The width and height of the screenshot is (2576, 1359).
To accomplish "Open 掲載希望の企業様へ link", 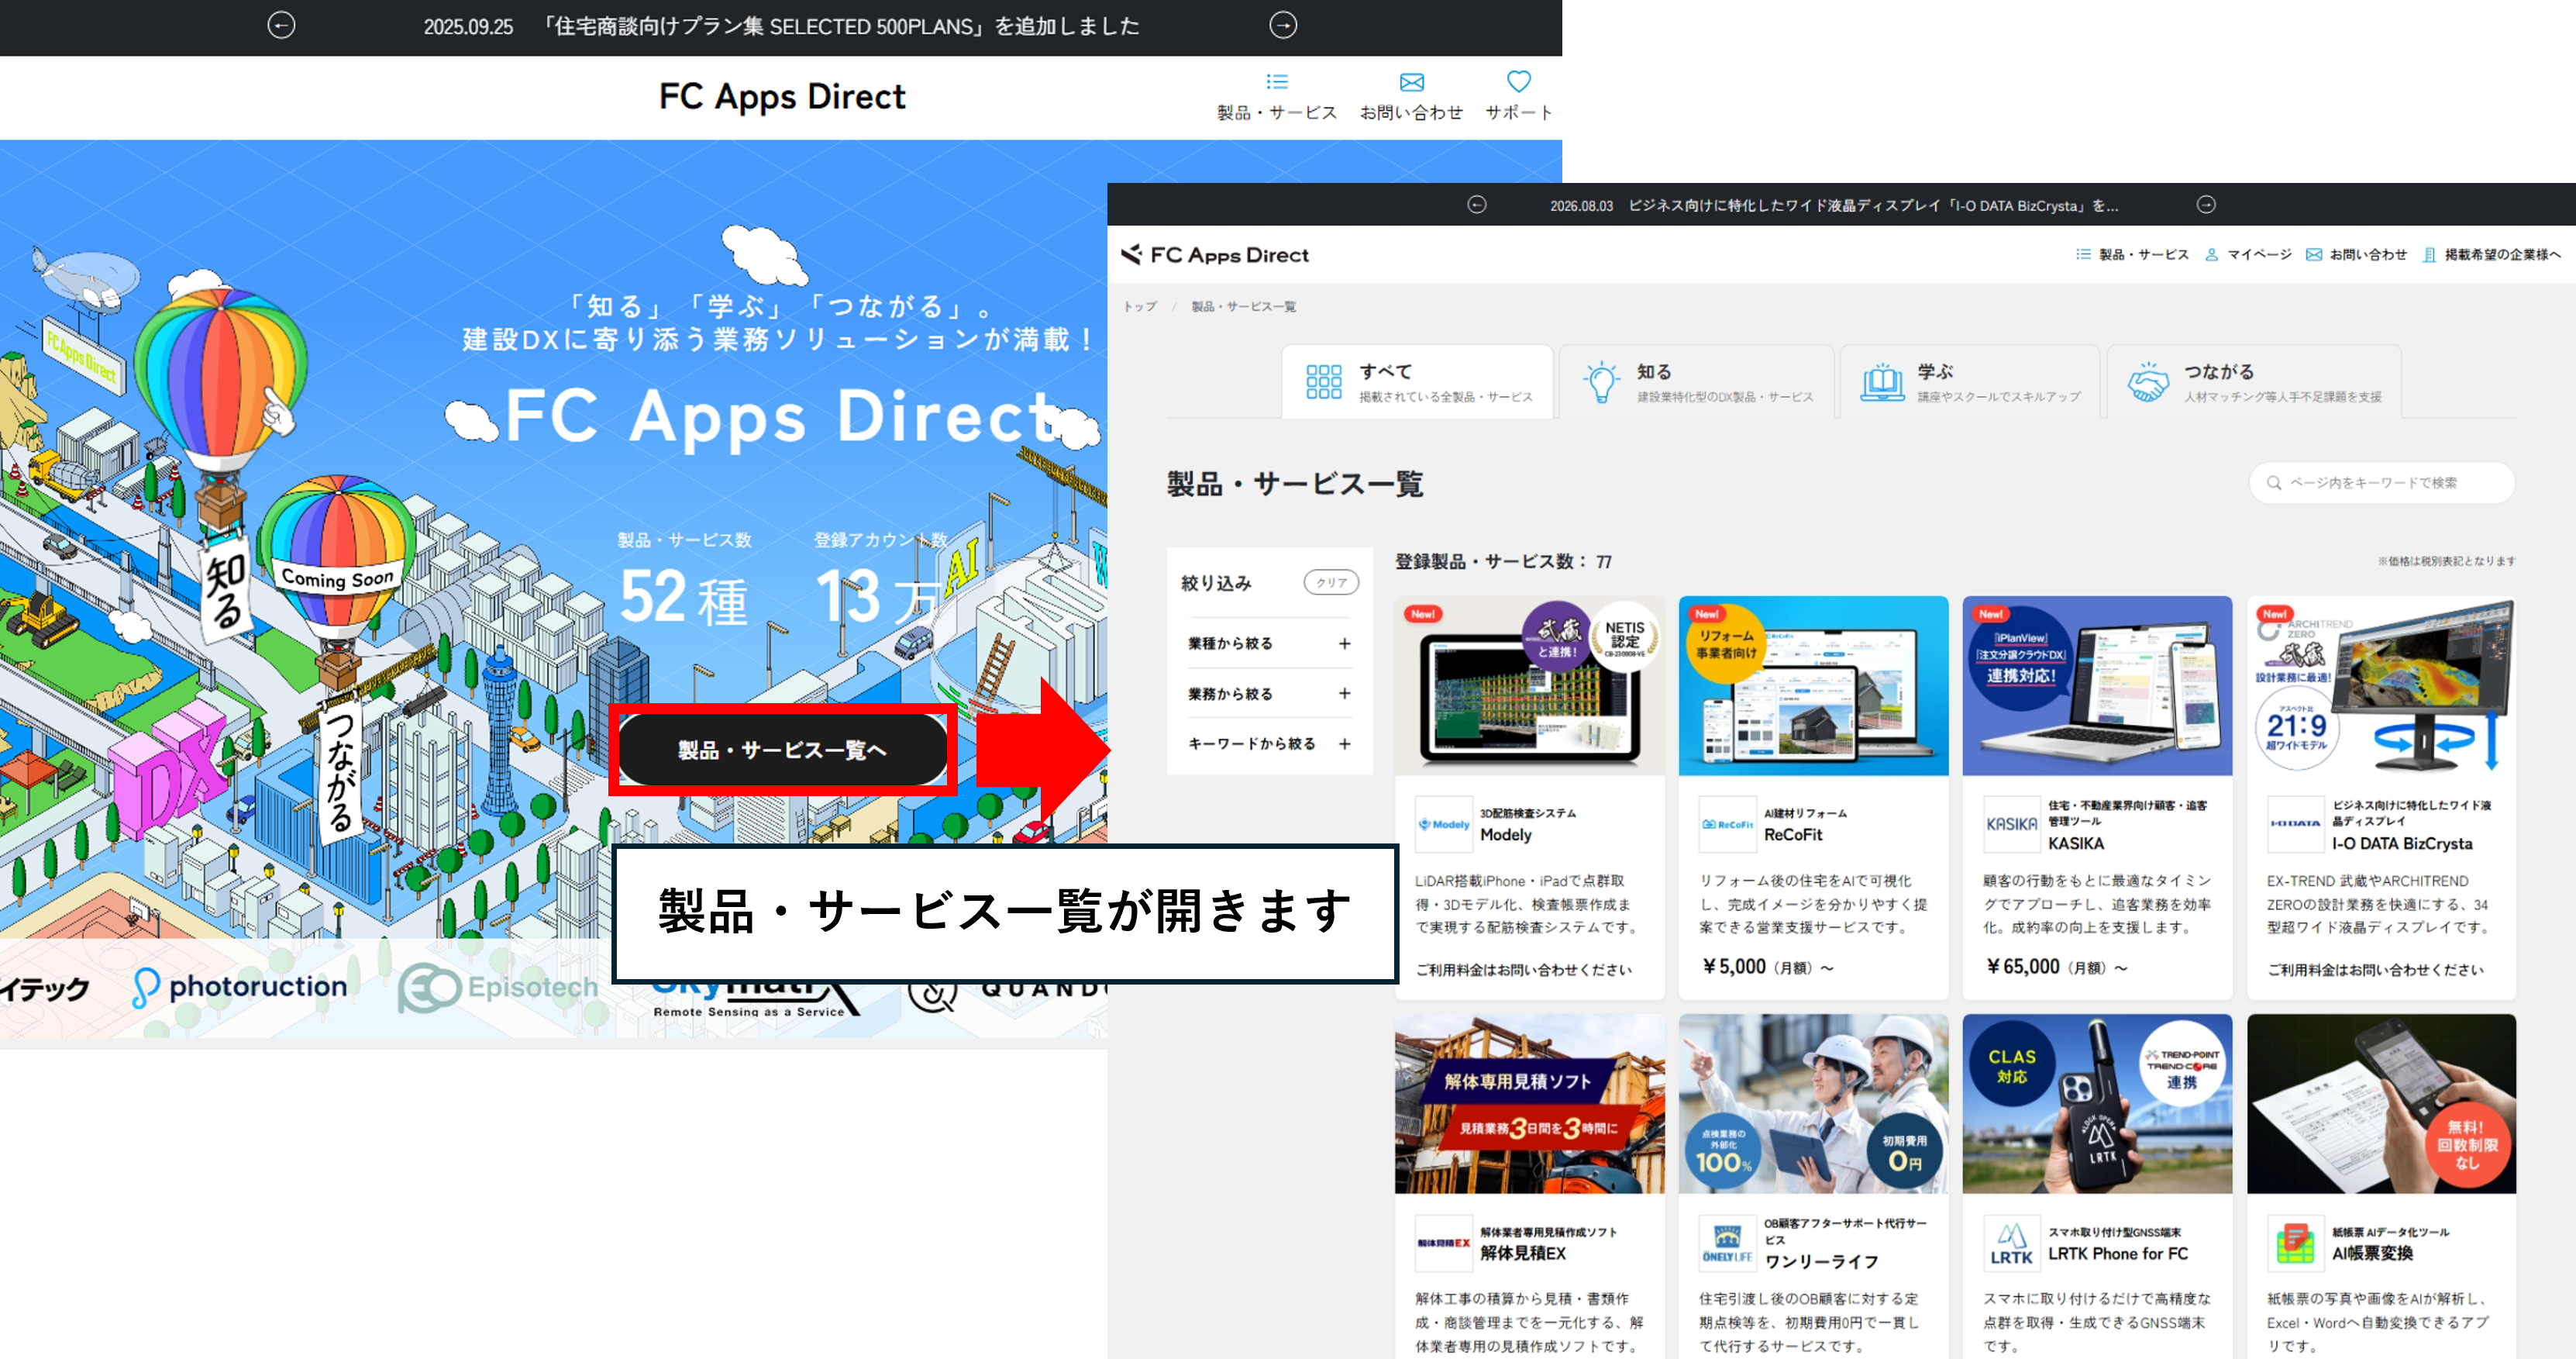I will pyautogui.click(x=2491, y=255).
